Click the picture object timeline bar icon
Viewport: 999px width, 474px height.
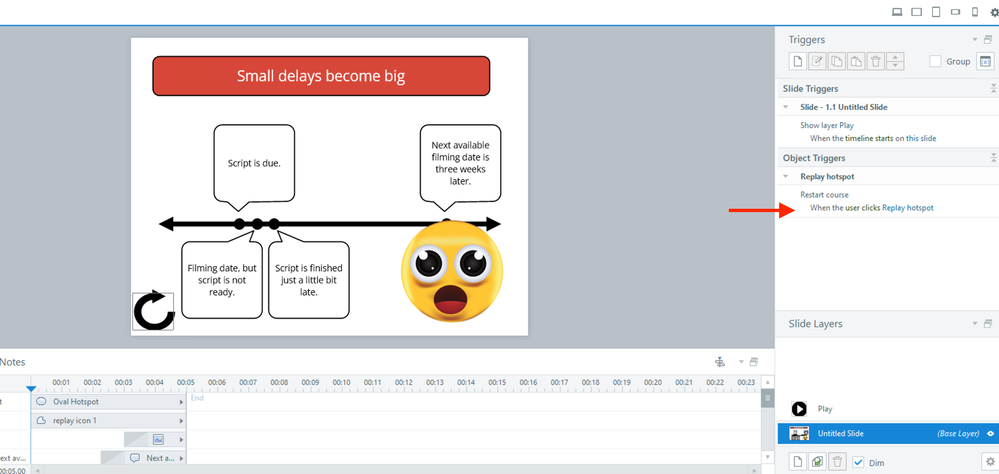click(159, 440)
